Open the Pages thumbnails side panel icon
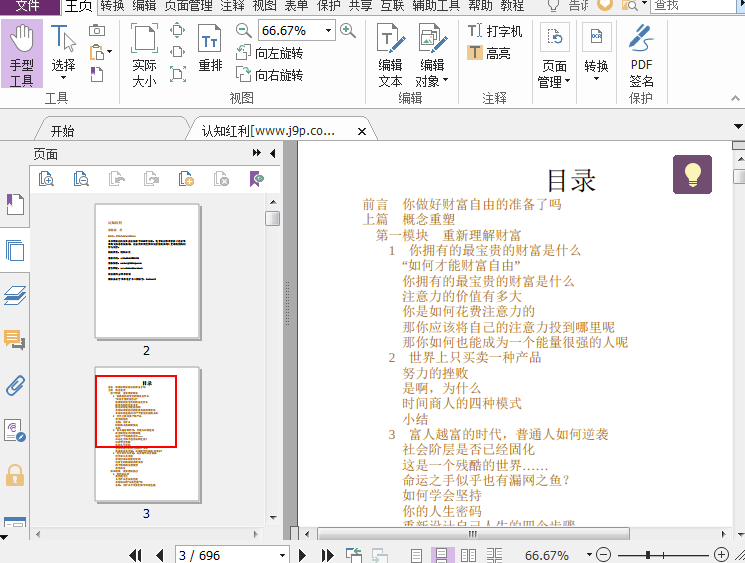The height and width of the screenshot is (563, 745). [x=15, y=250]
